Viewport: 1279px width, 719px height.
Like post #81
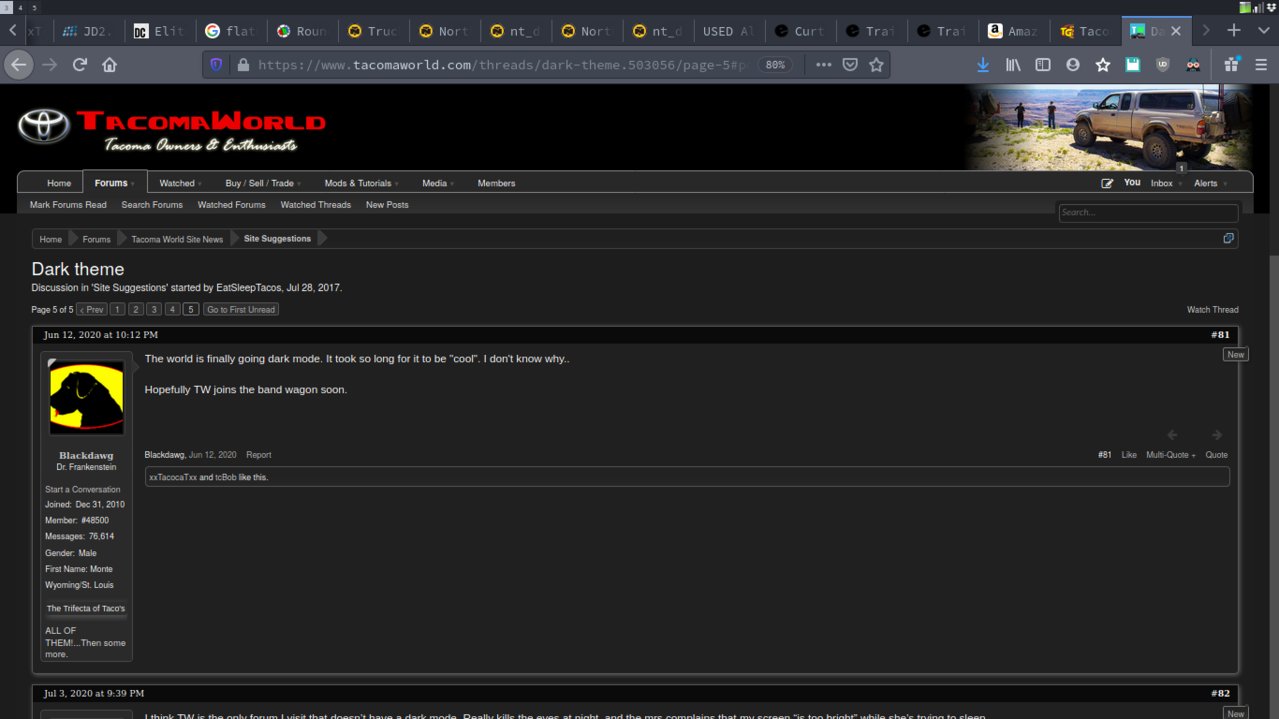(x=1129, y=455)
